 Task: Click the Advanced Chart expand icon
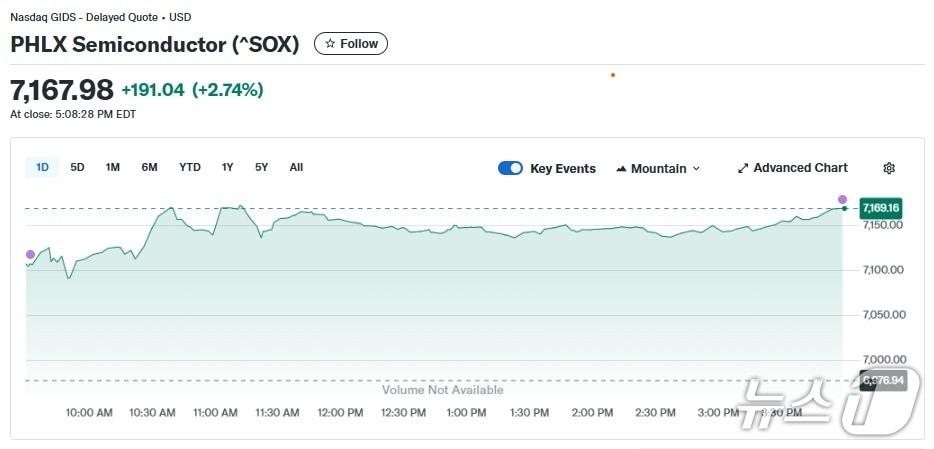pyautogui.click(x=743, y=168)
